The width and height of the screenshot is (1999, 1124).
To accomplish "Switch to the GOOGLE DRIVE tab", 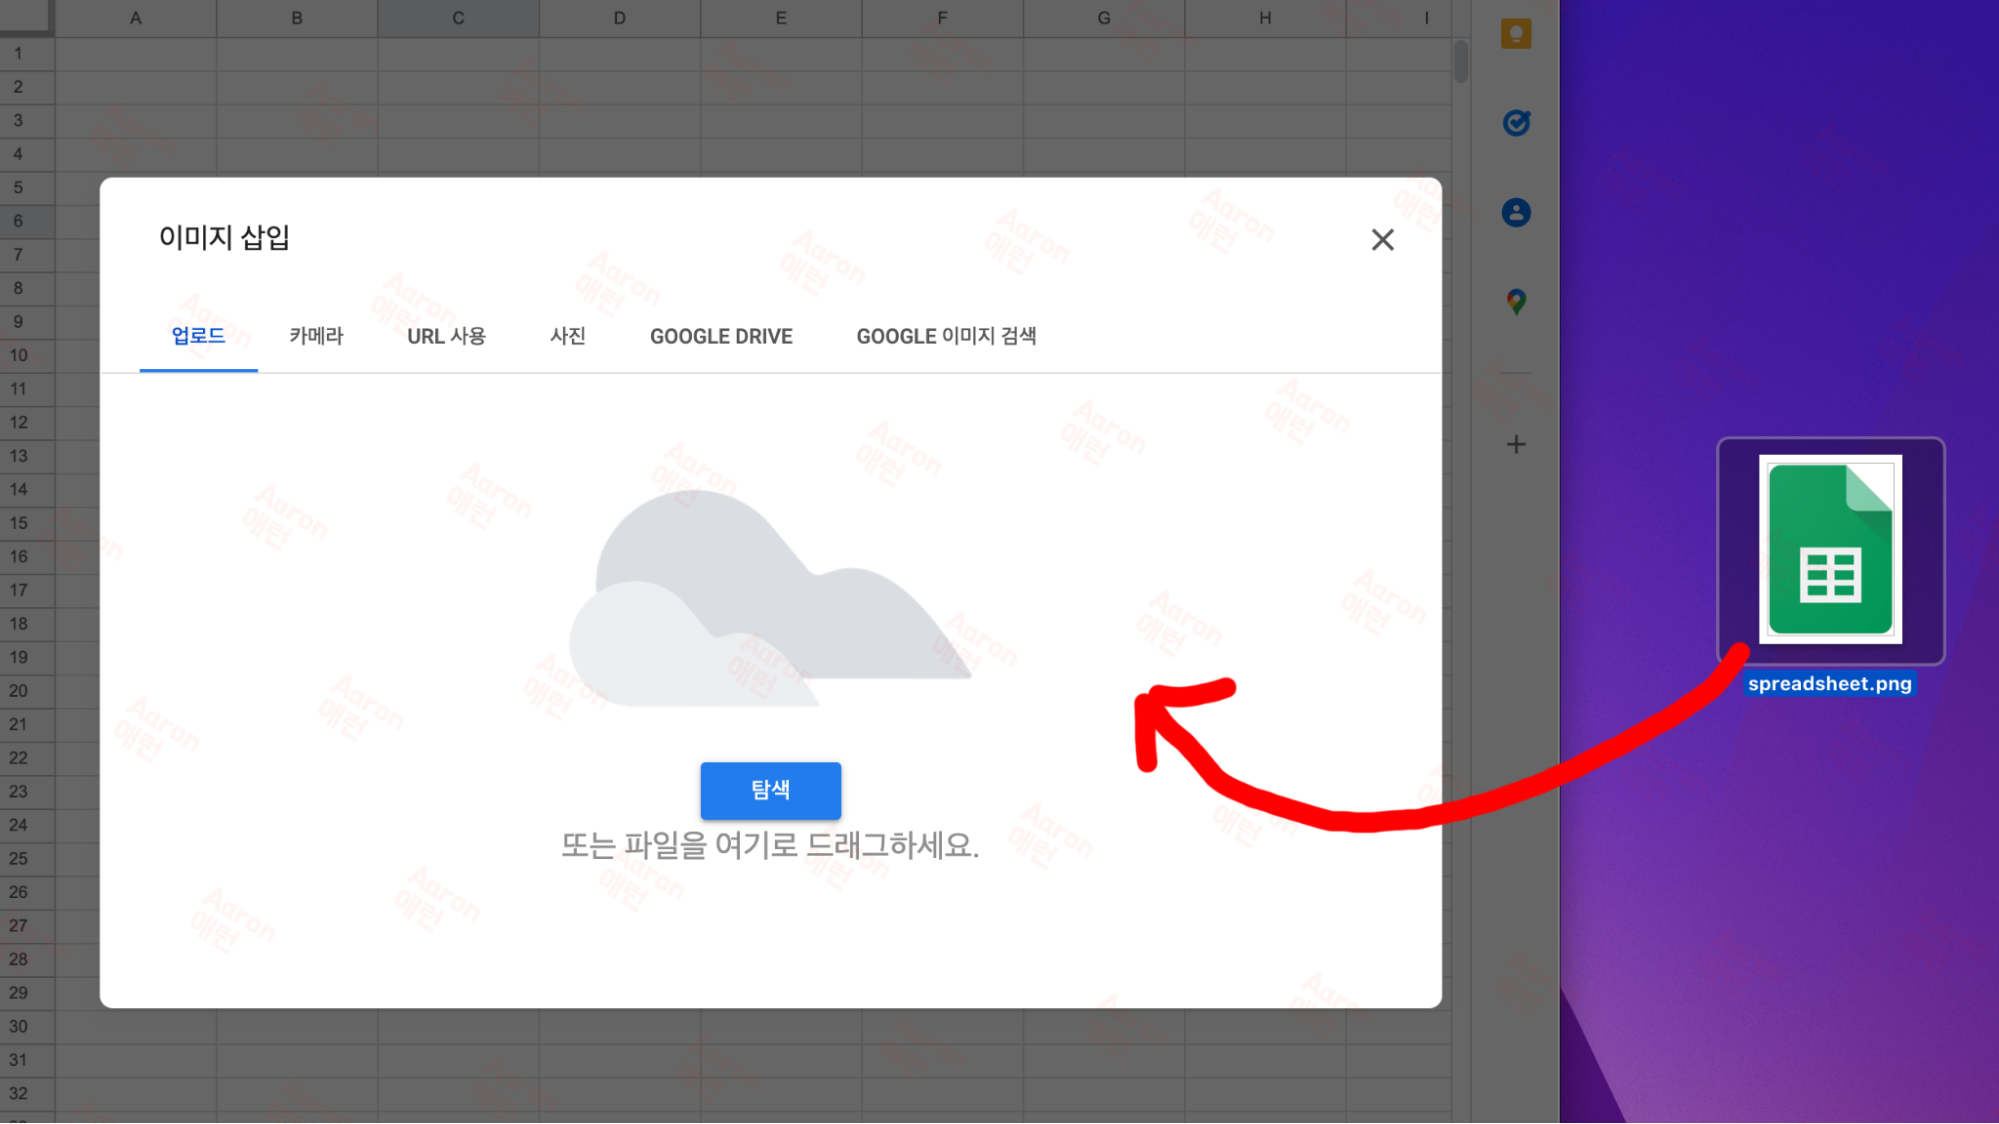I will tap(721, 336).
